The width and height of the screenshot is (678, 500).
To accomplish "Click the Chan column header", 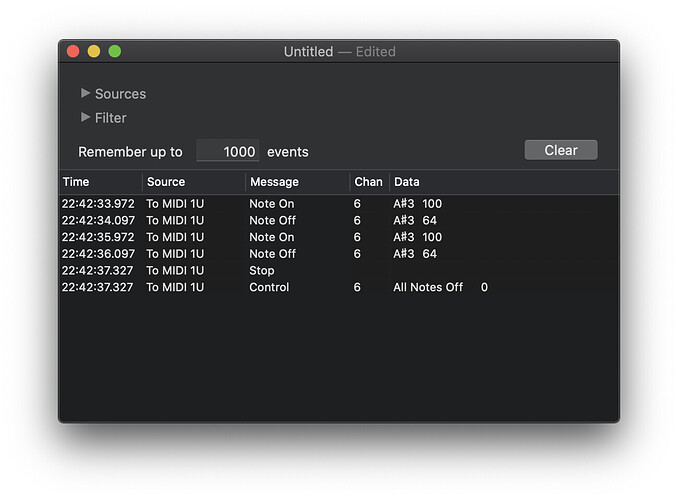I will (x=370, y=182).
